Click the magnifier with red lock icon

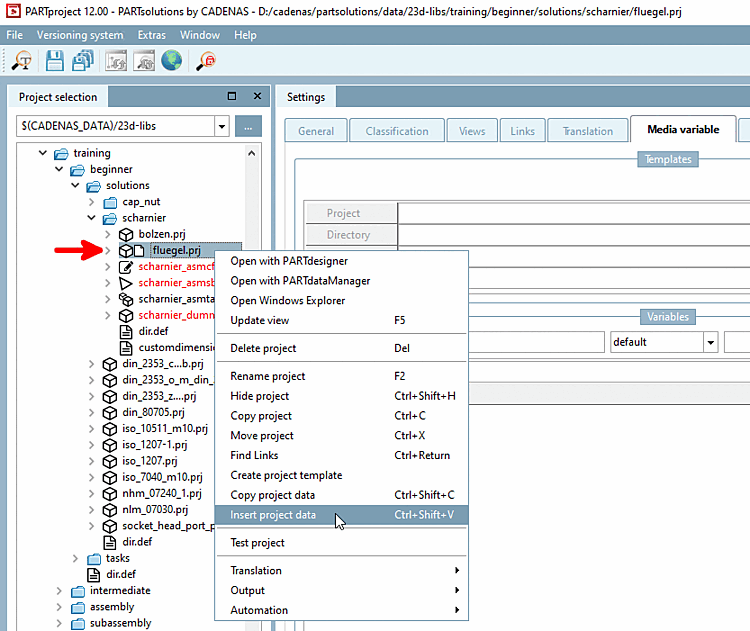[x=206, y=61]
